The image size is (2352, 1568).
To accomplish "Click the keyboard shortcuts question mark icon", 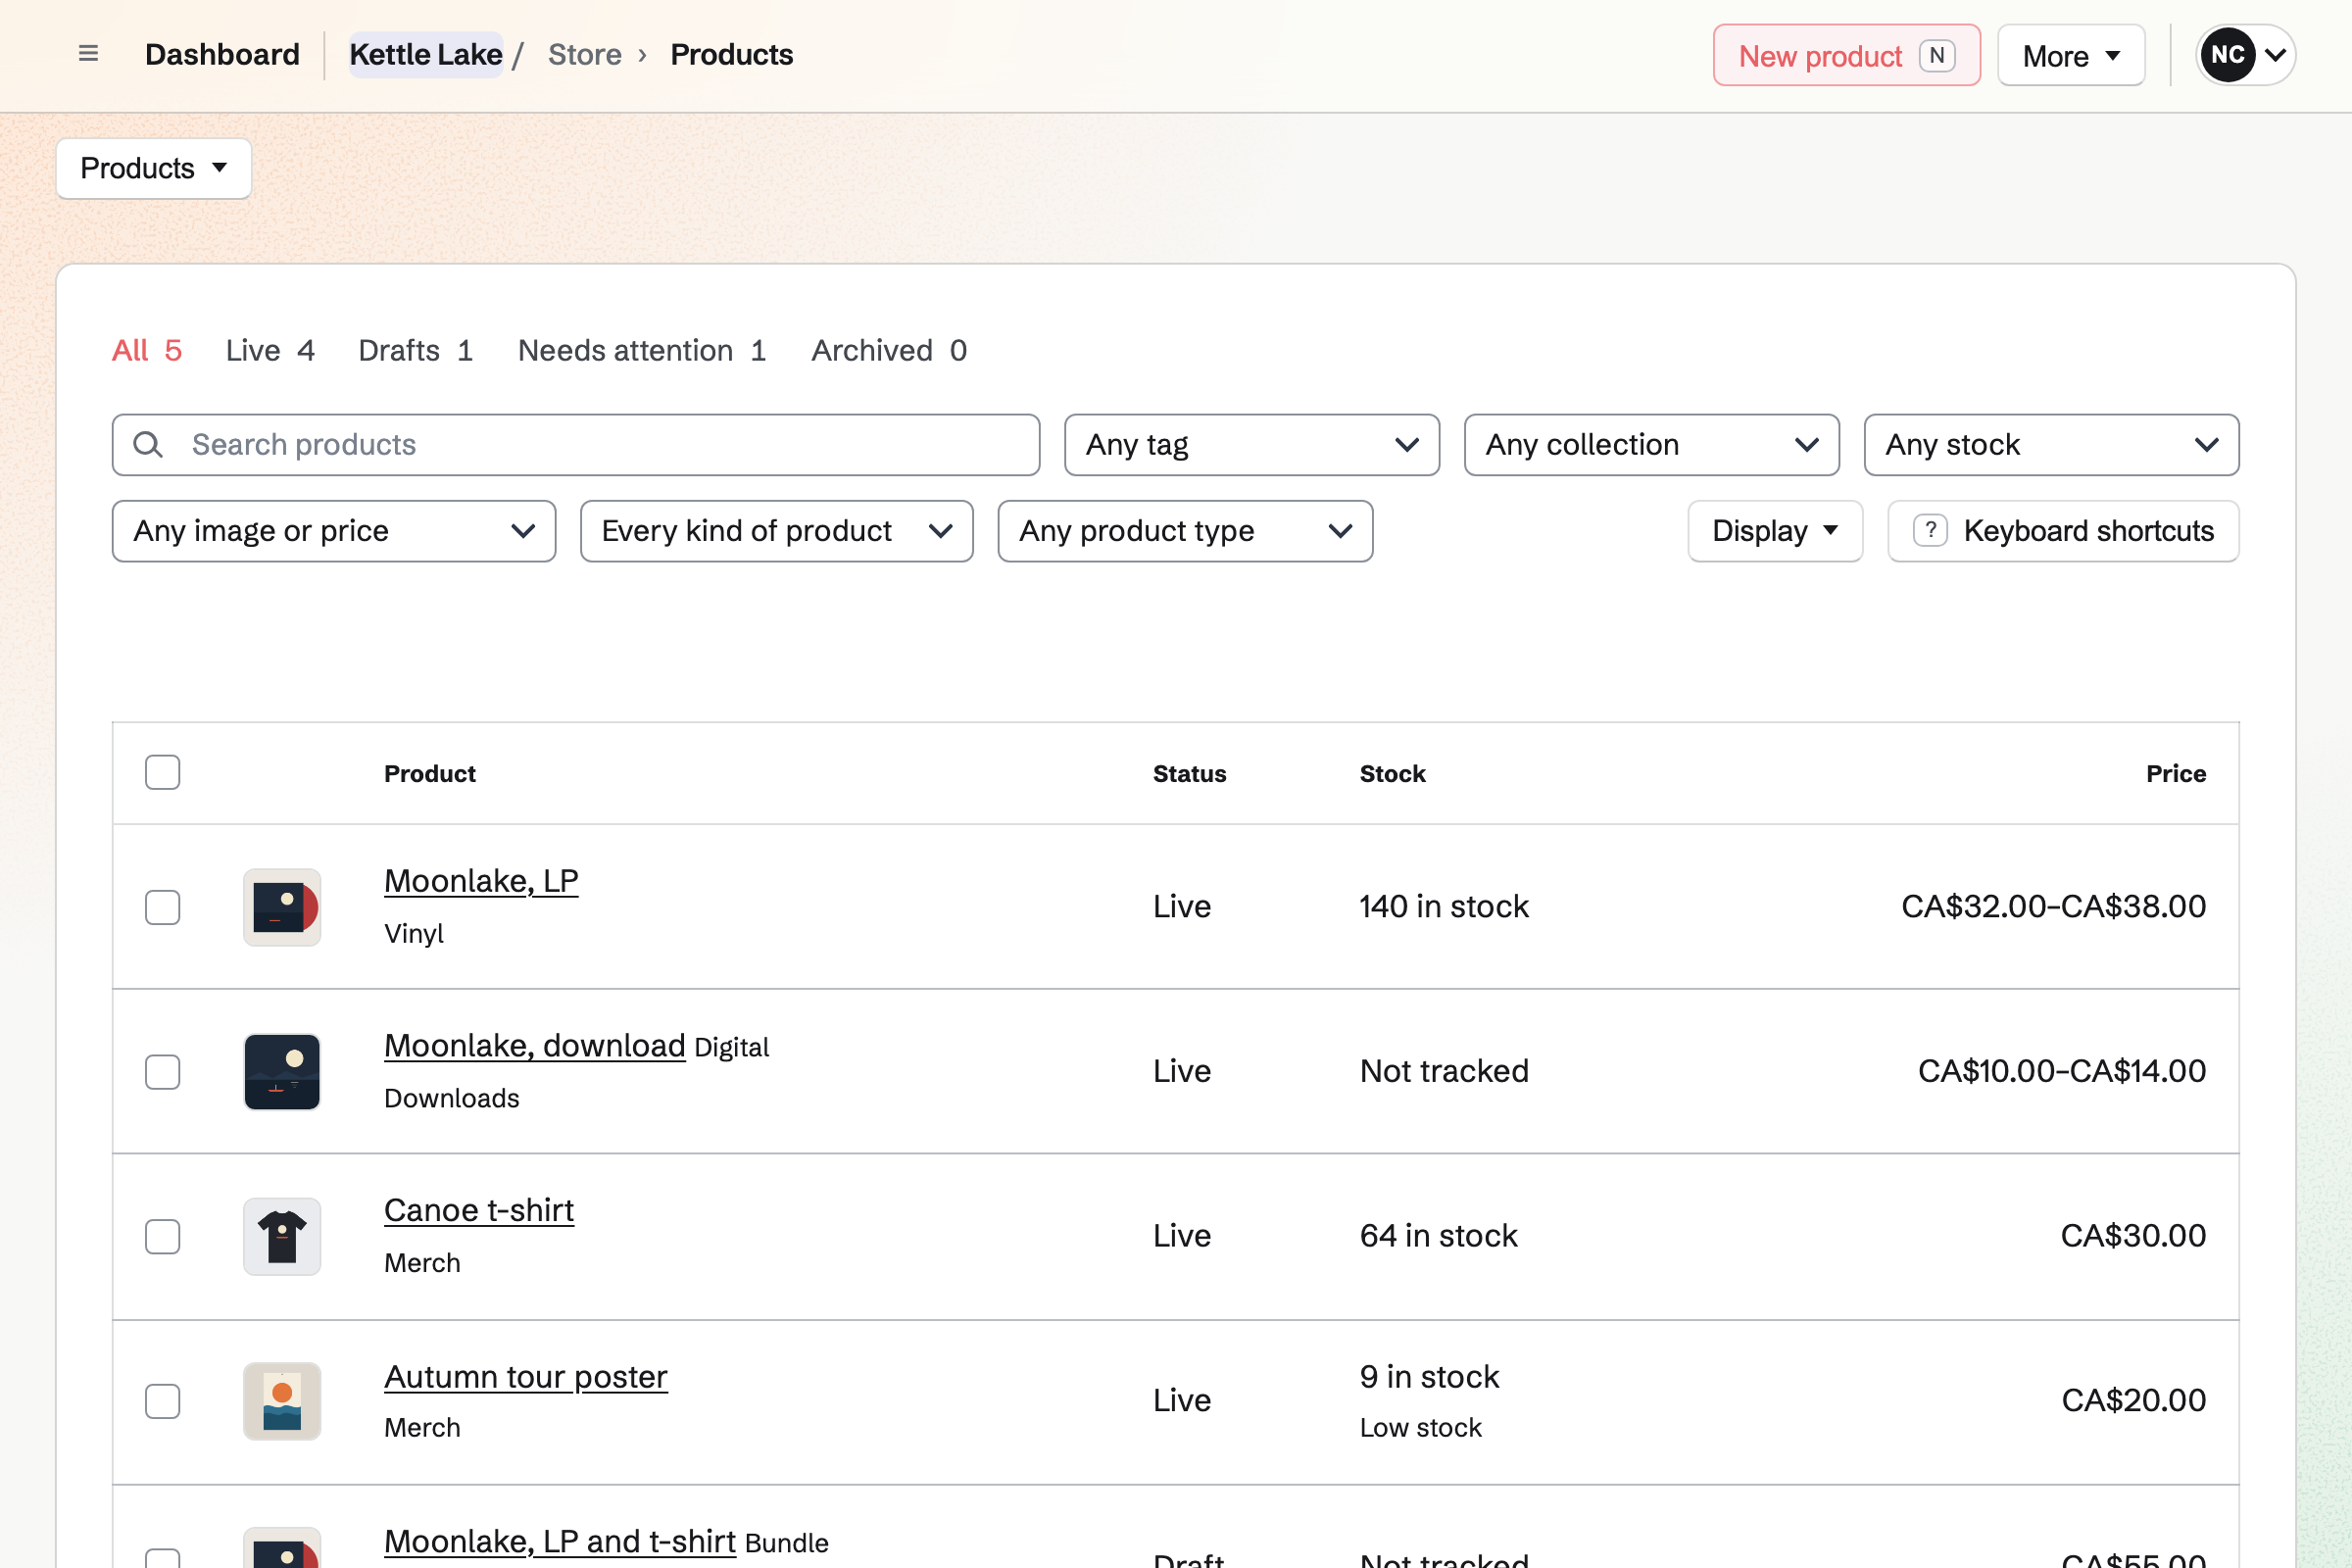I will (x=1930, y=531).
